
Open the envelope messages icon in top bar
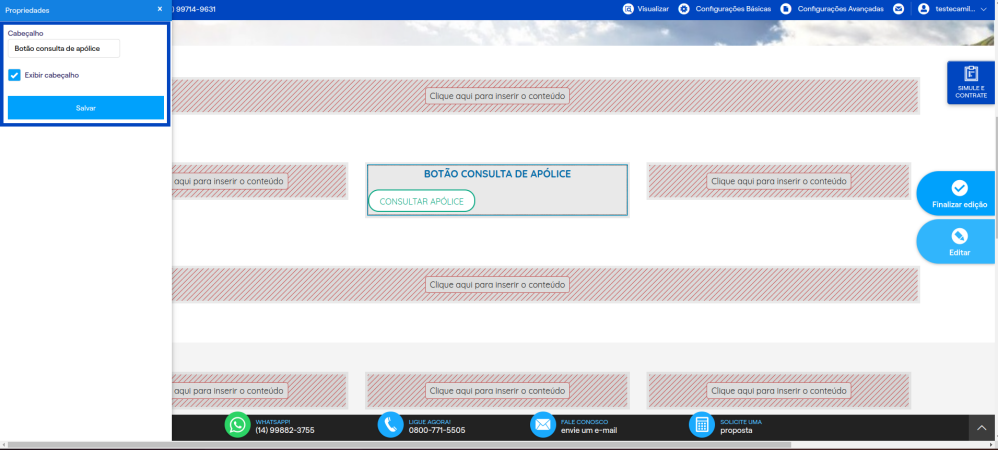coord(899,9)
